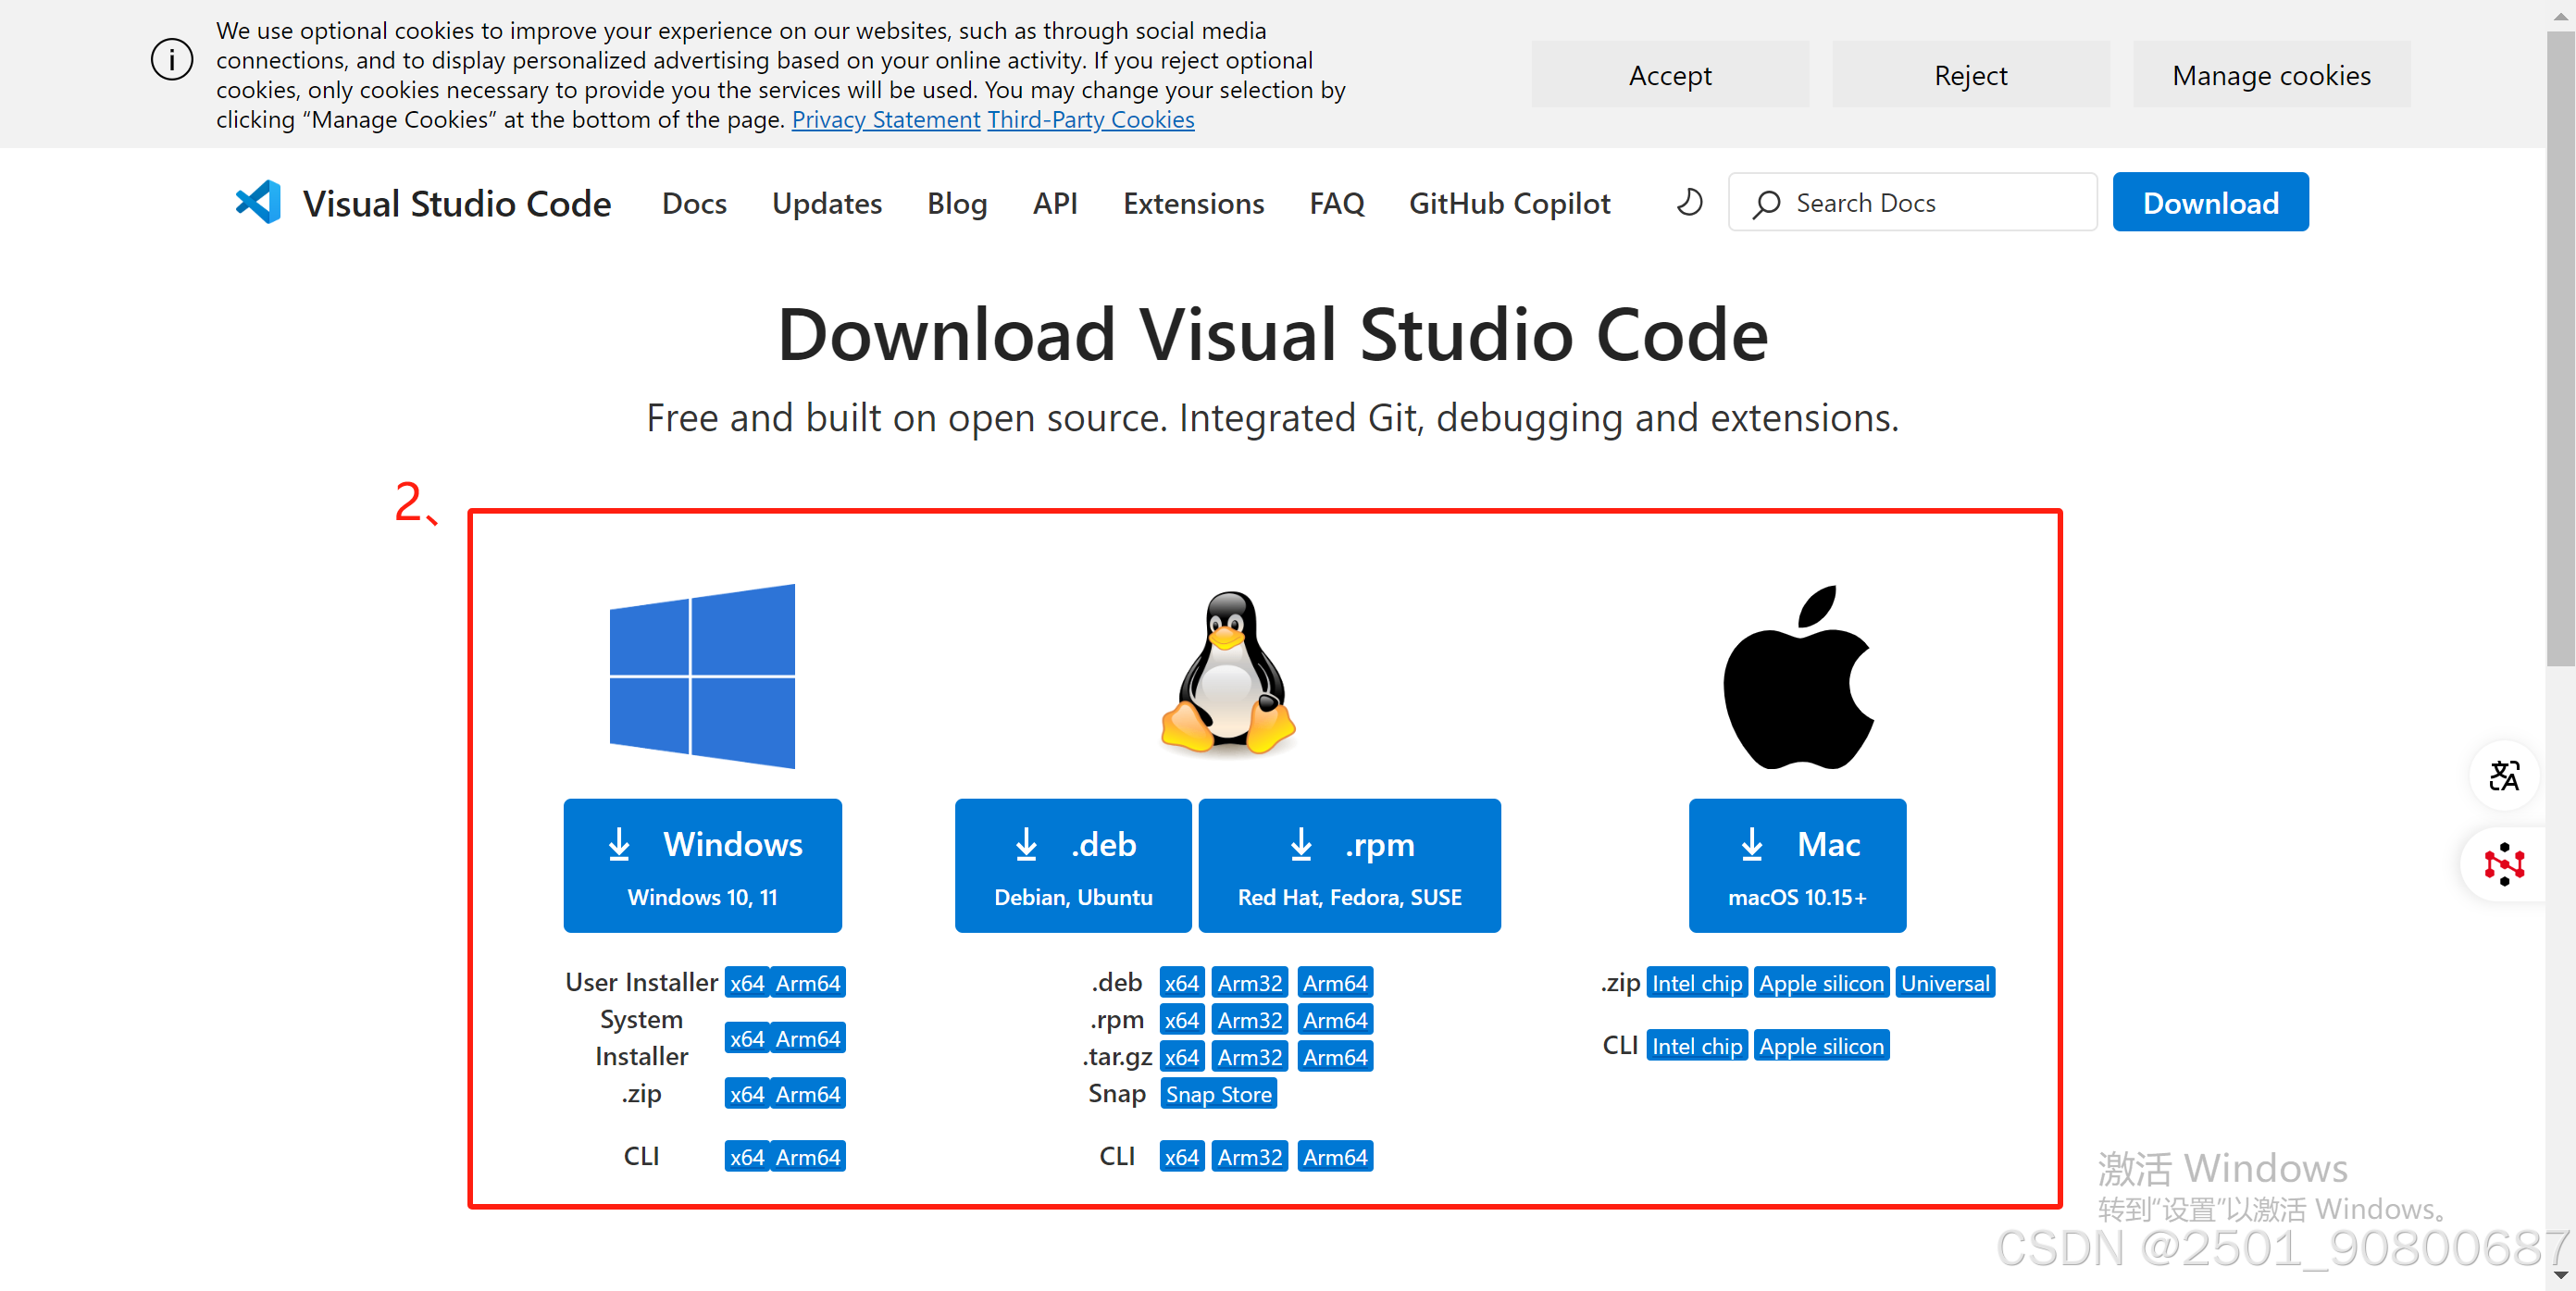The image size is (2576, 1291).
Task: Accept optional cookies
Action: point(1669,76)
